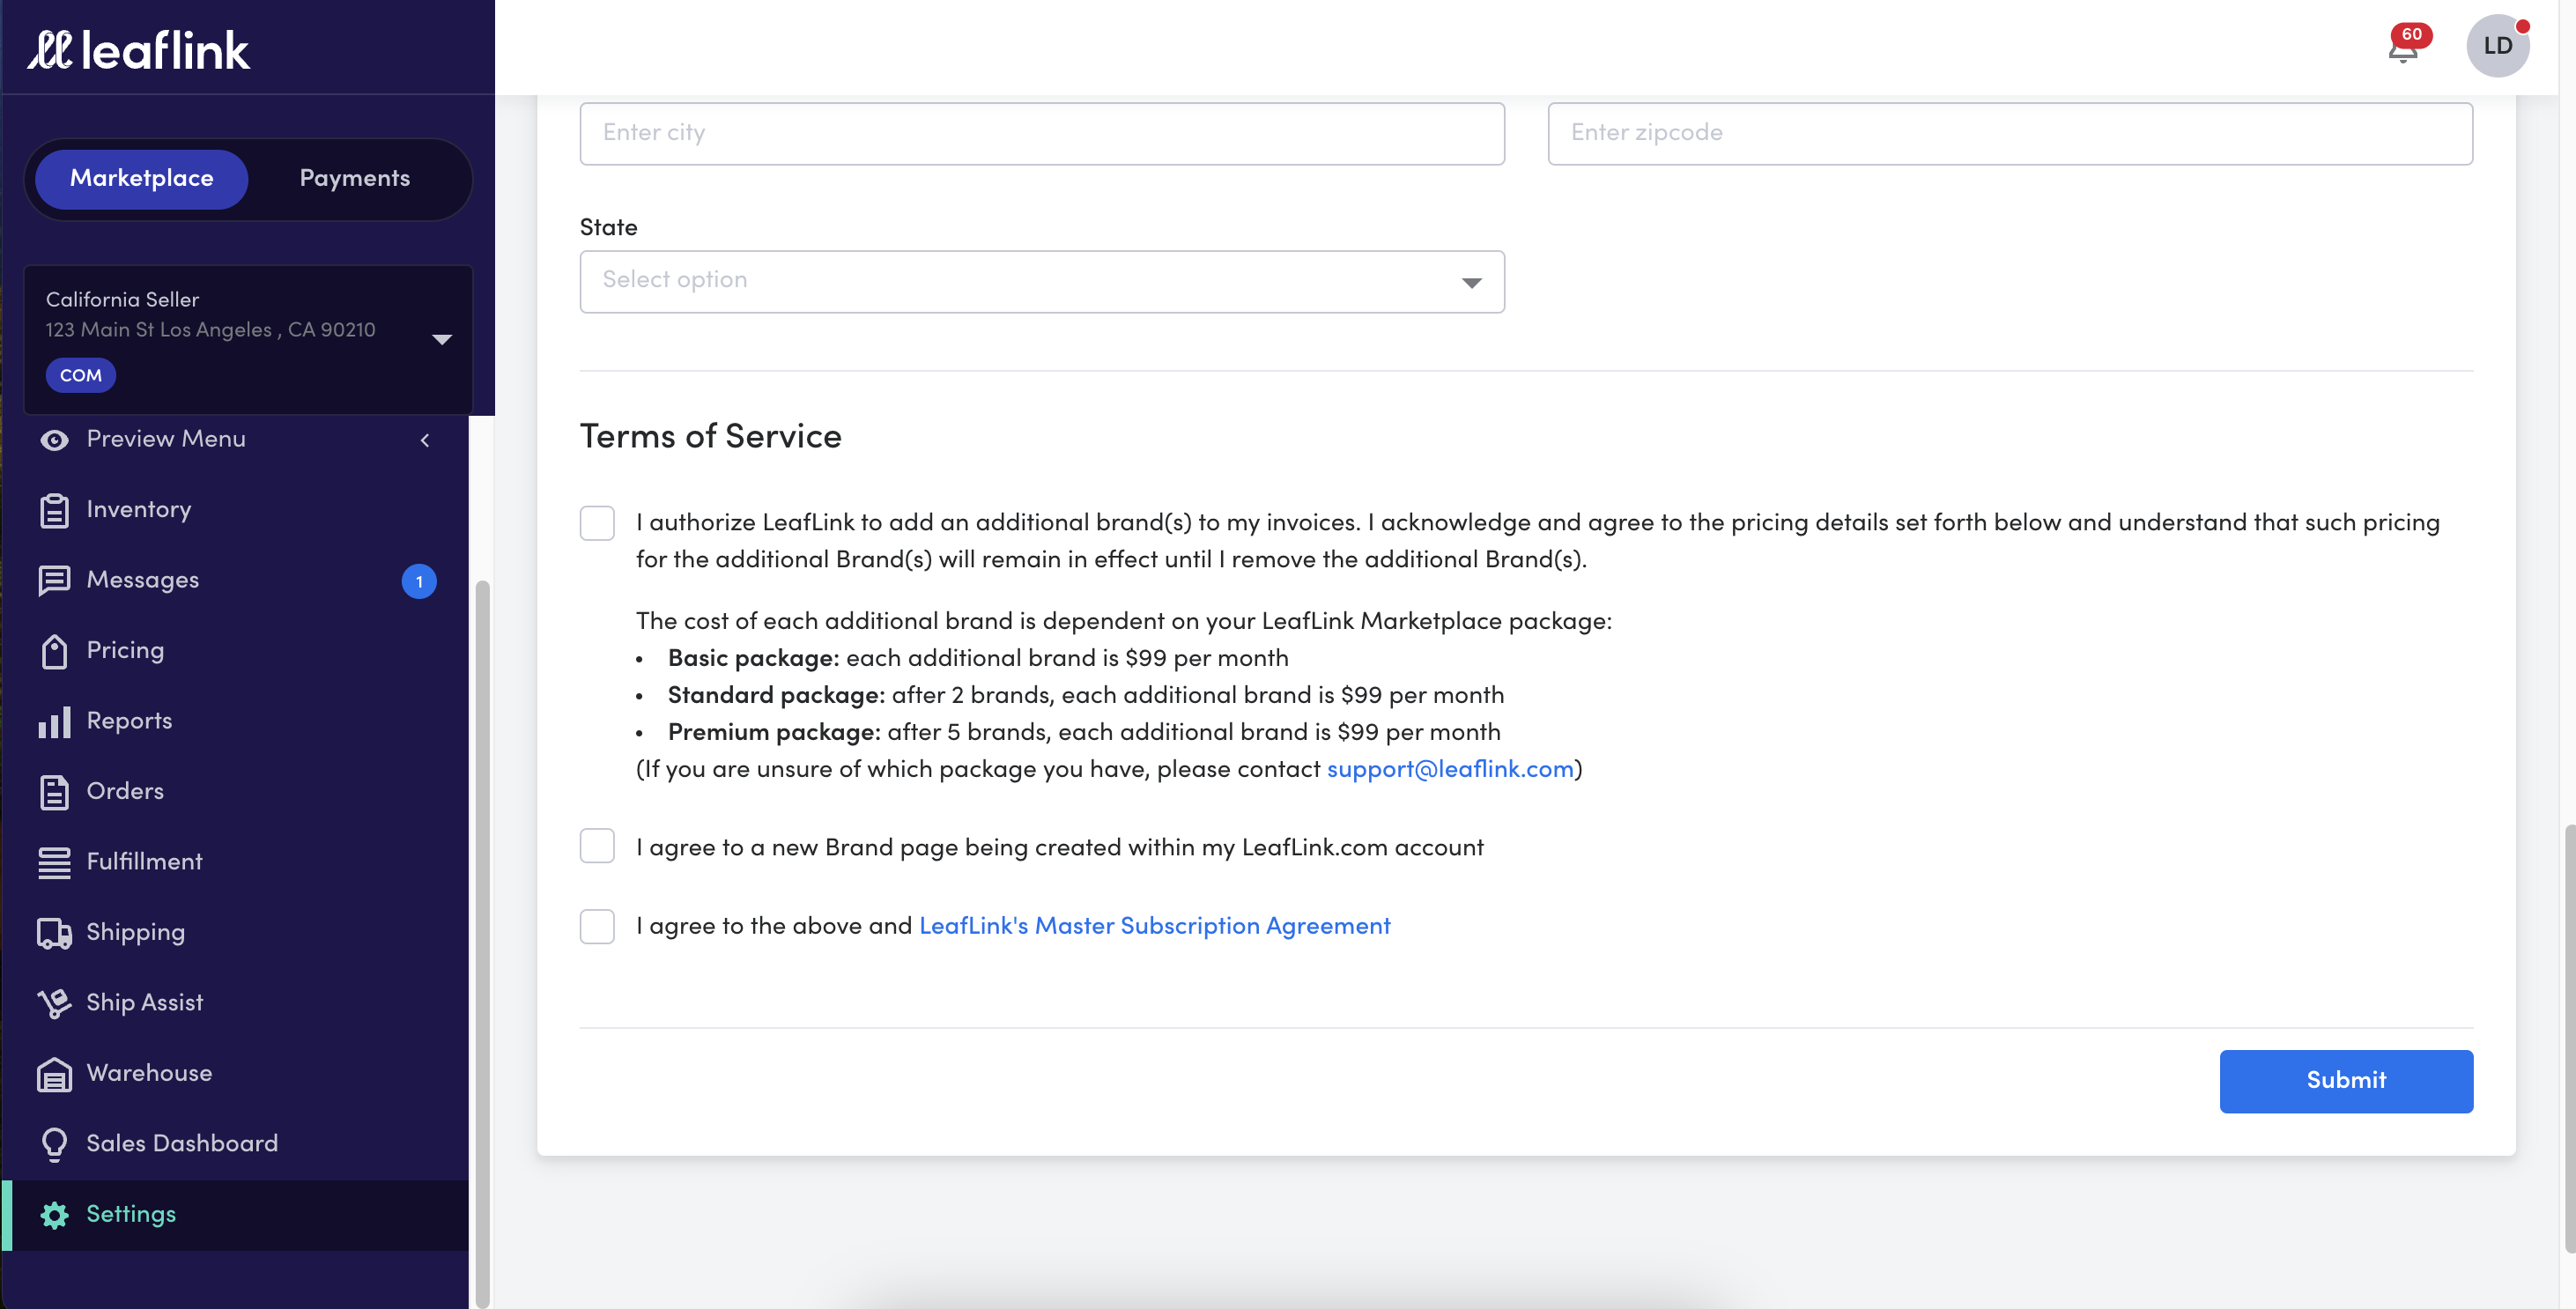Switch to the Marketplace tab
Image resolution: width=2576 pixels, height=1309 pixels.
pyautogui.click(x=142, y=179)
